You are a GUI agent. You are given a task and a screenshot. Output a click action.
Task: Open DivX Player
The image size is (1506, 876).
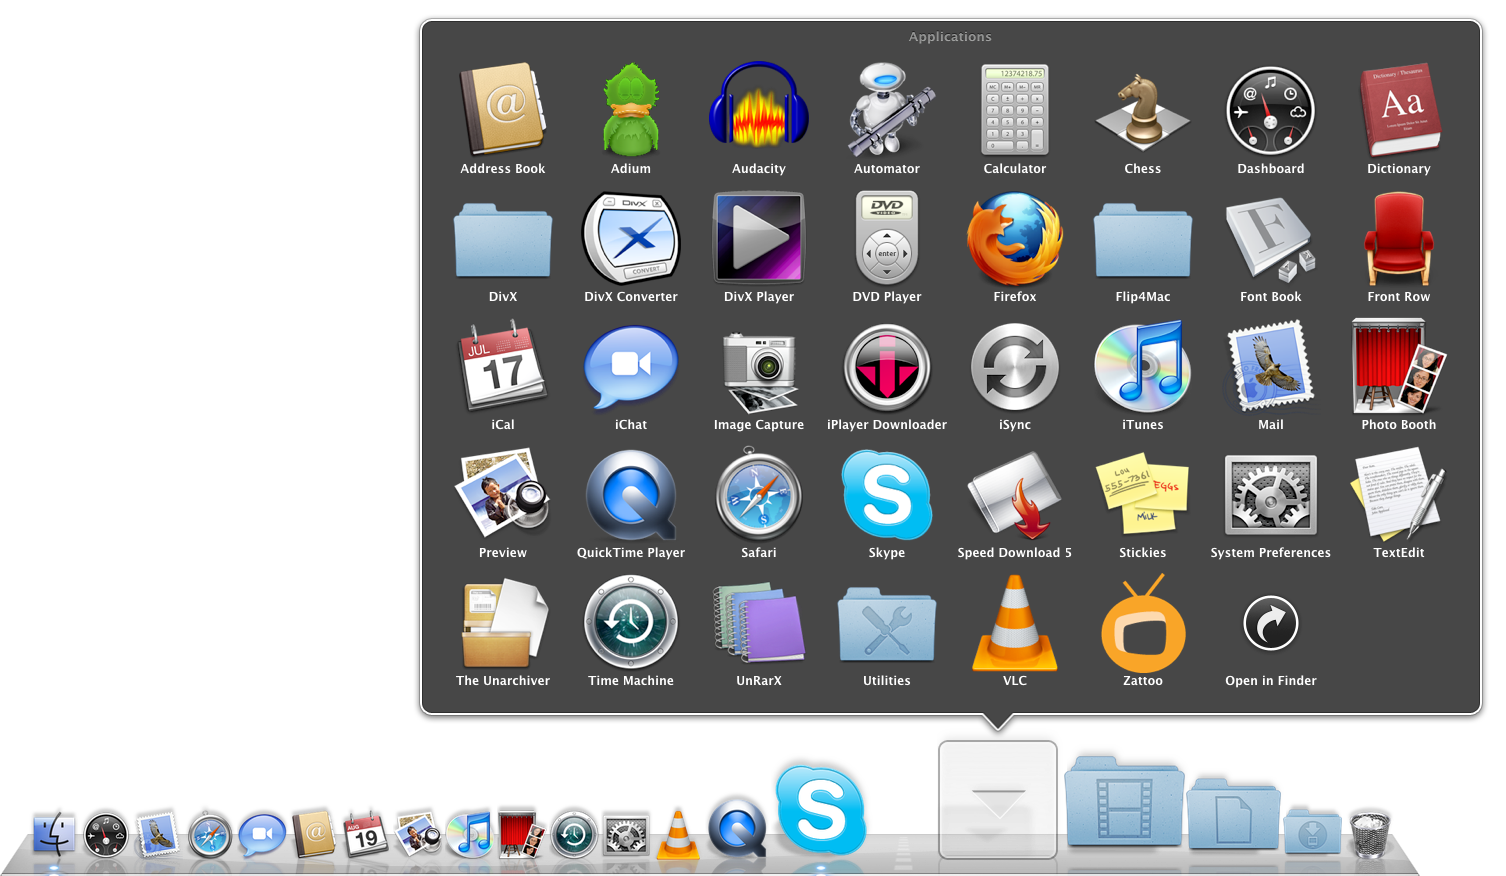point(759,238)
